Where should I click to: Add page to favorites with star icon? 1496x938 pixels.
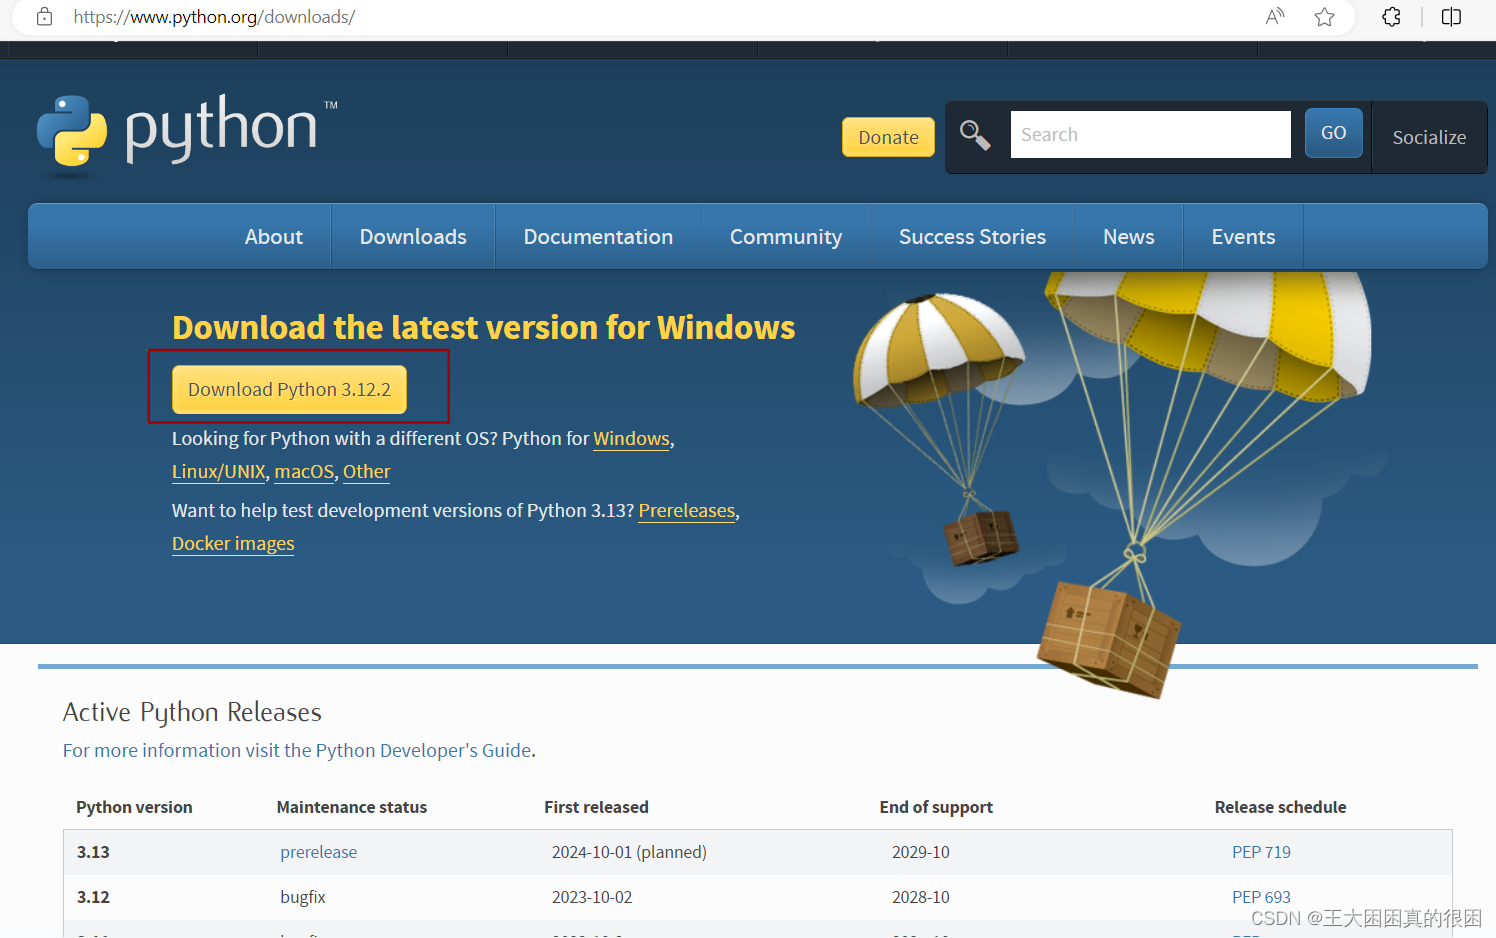click(1324, 17)
